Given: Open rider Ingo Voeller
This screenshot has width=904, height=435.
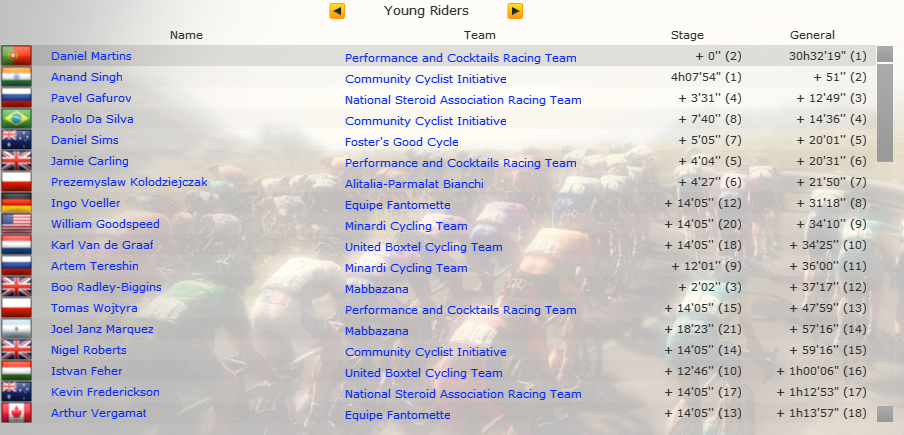Looking at the screenshot, I should click(x=86, y=203).
